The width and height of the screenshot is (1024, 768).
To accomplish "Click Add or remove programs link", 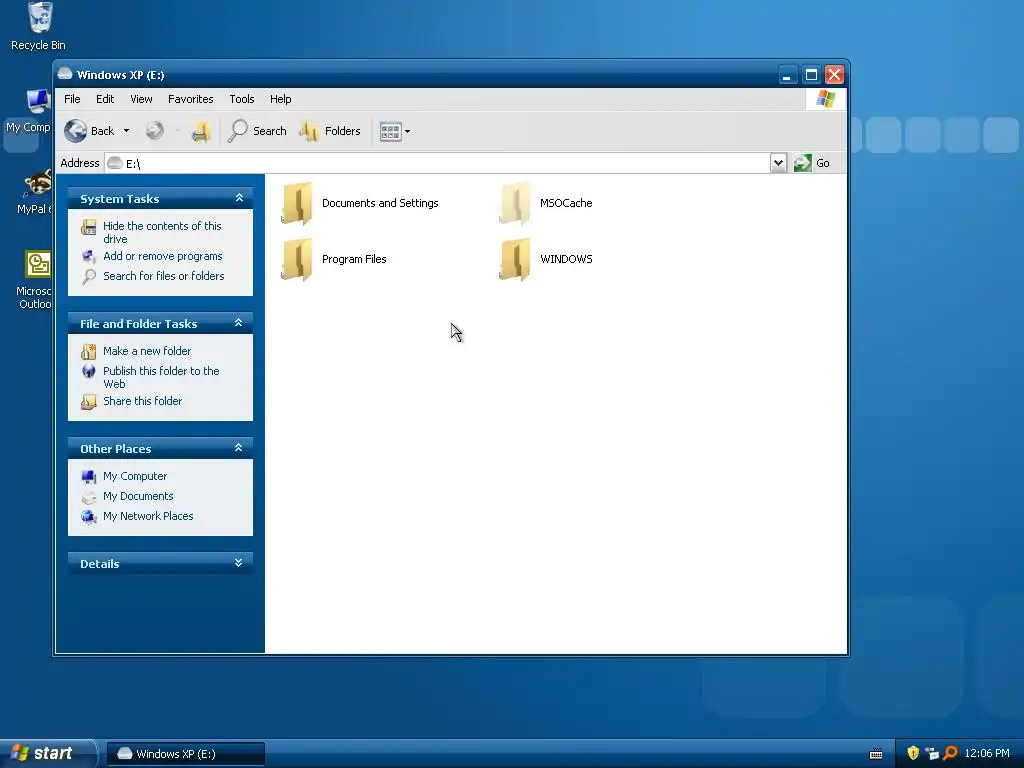I will coord(163,256).
